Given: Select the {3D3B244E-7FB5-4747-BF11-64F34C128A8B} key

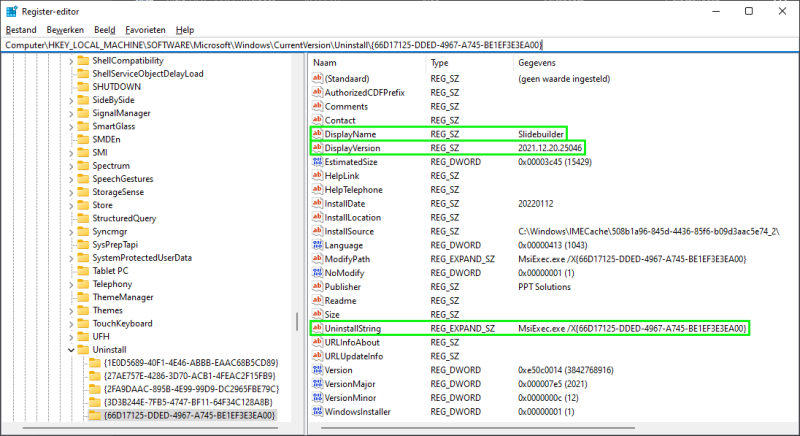Looking at the screenshot, I should click(x=188, y=402).
